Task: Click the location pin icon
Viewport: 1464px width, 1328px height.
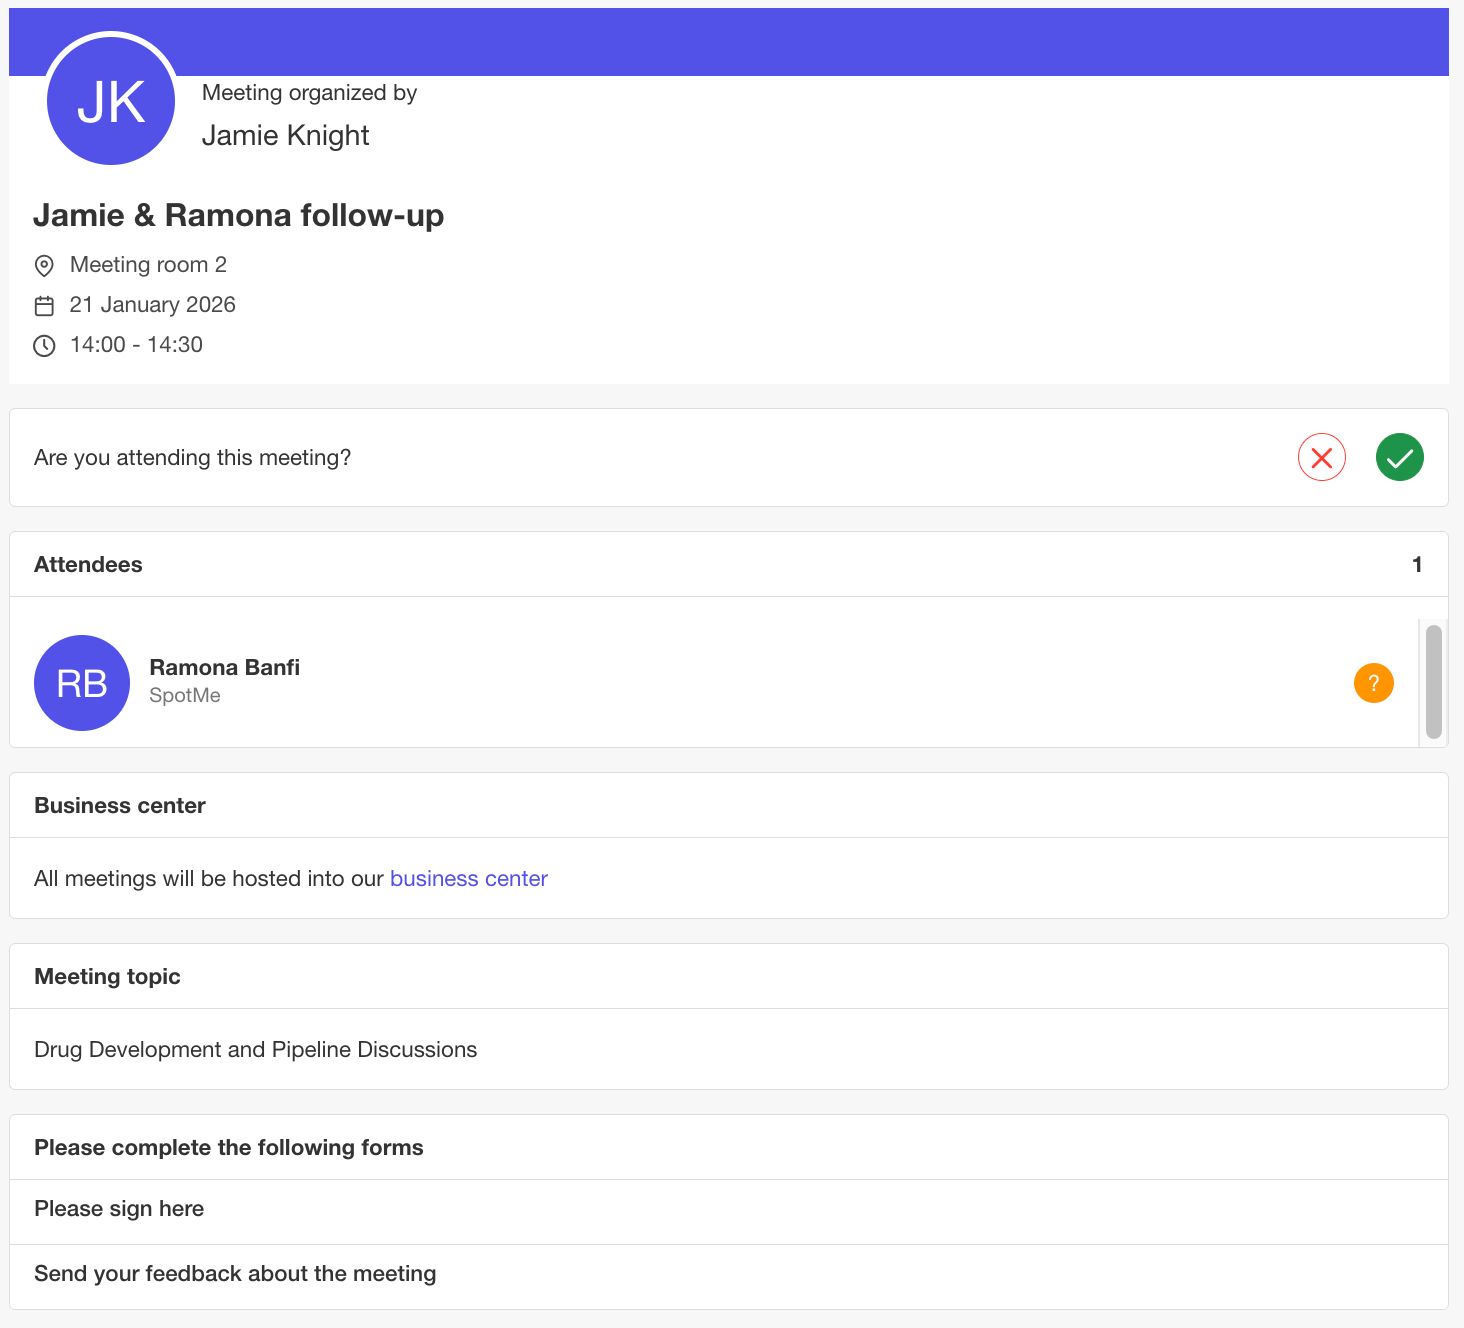Action: [44, 265]
